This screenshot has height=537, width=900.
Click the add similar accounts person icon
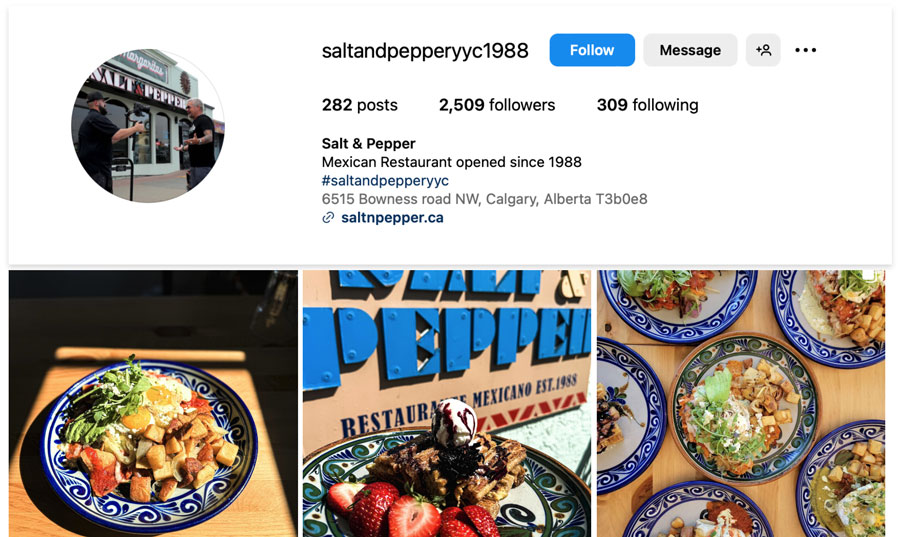coord(763,50)
